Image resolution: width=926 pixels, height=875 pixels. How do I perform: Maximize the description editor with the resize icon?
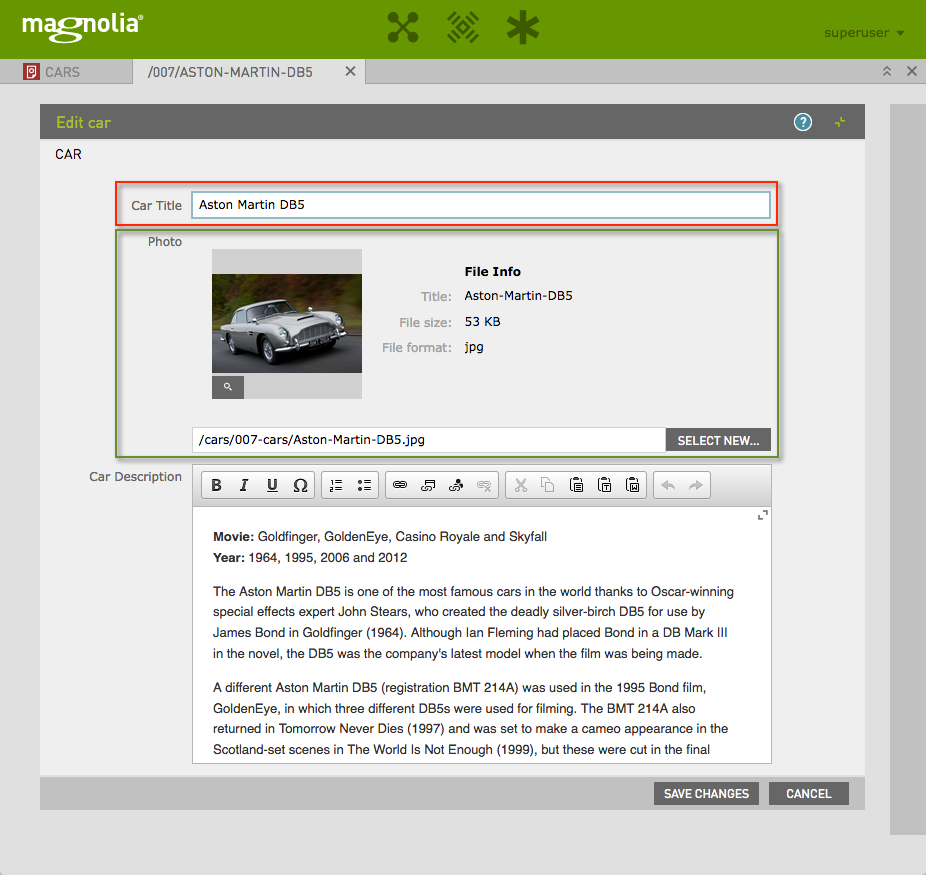click(x=762, y=515)
